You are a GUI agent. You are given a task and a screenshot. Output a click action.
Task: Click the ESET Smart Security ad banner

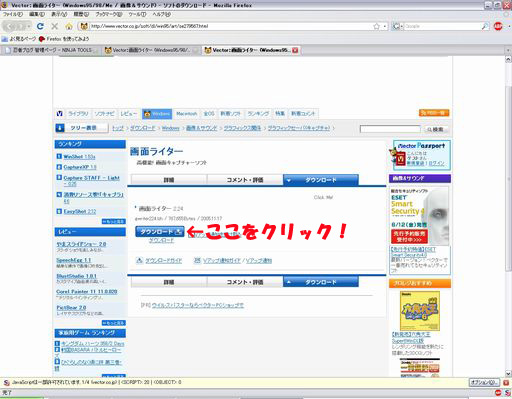click(420, 216)
